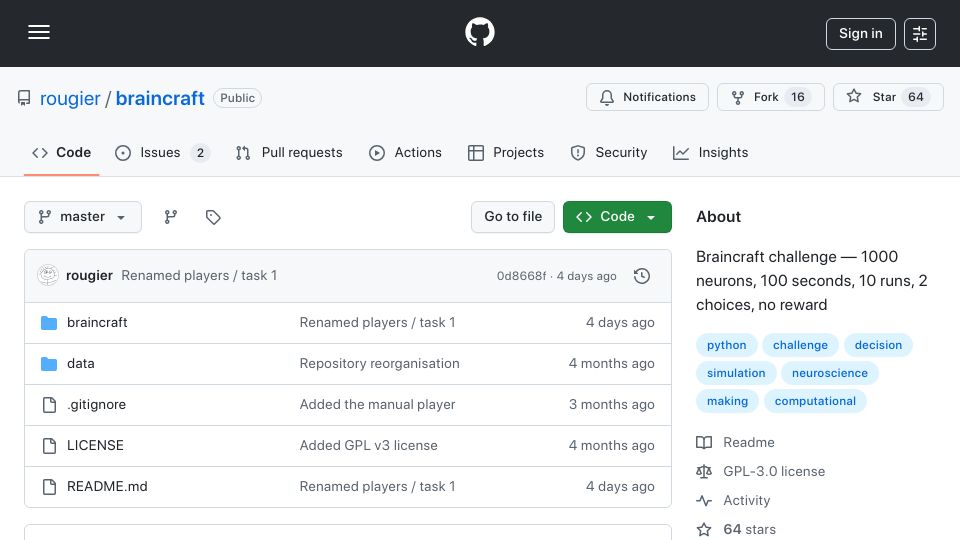Select the decision topic tag
The height and width of the screenshot is (540, 960).
tap(878, 345)
